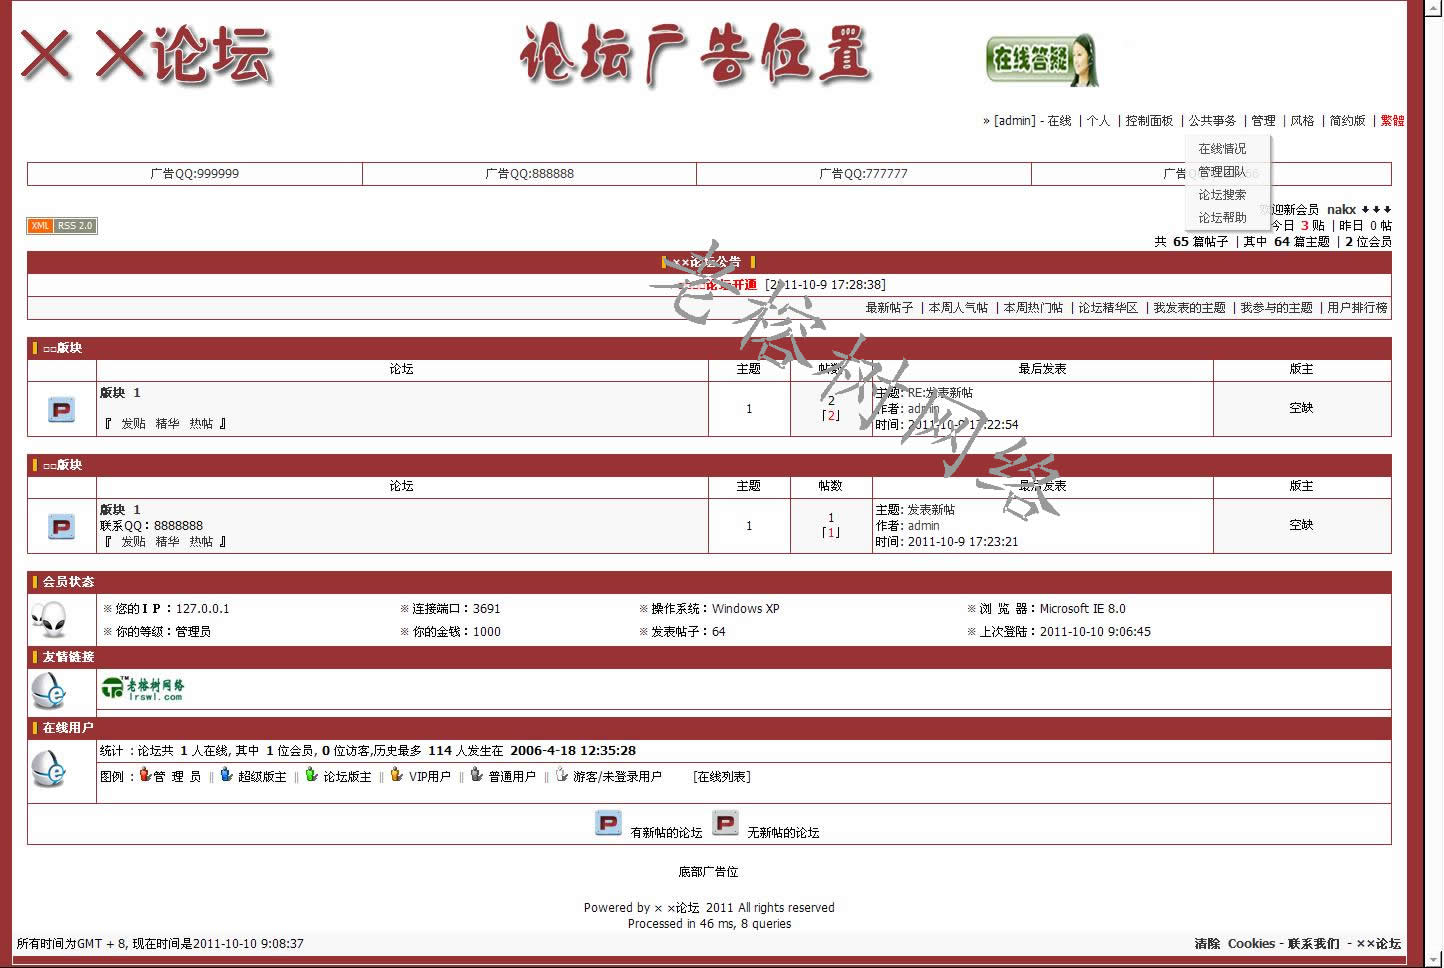Image resolution: width=1444 pixels, height=968 pixels.
Task: Open 论坛精华区 link
Action: coord(1108,308)
